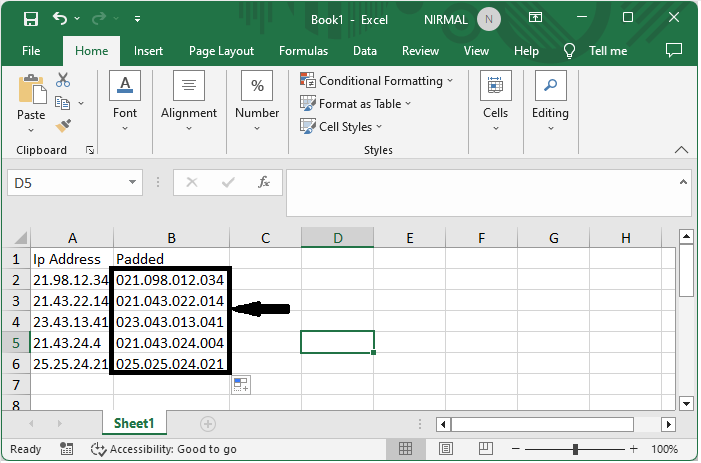This screenshot has width=701, height=463.
Task: Click the Cut scissors icon
Action: pyautogui.click(x=63, y=80)
